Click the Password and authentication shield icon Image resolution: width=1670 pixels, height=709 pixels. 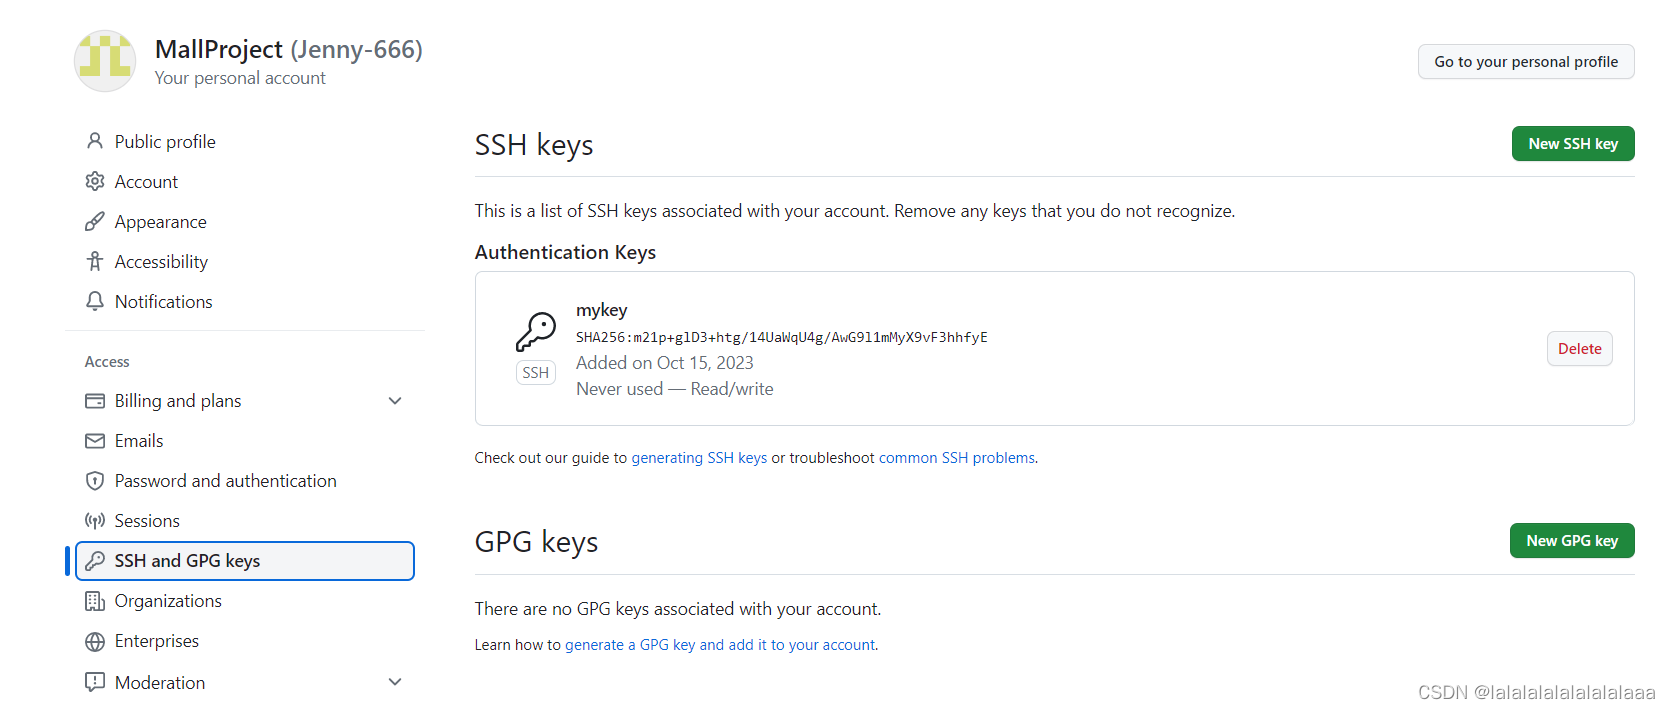95,481
